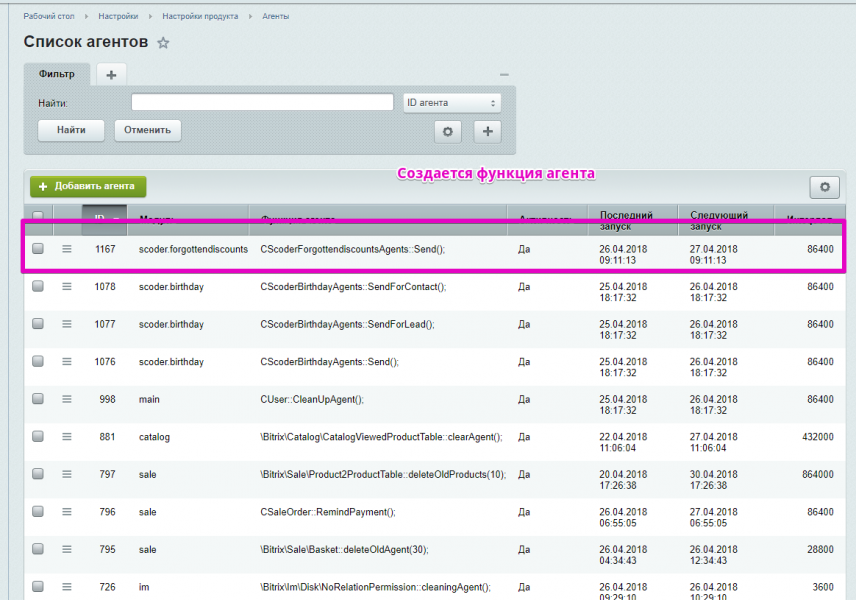
Task: Select checkbox for agent 1076 row
Action: (38, 361)
